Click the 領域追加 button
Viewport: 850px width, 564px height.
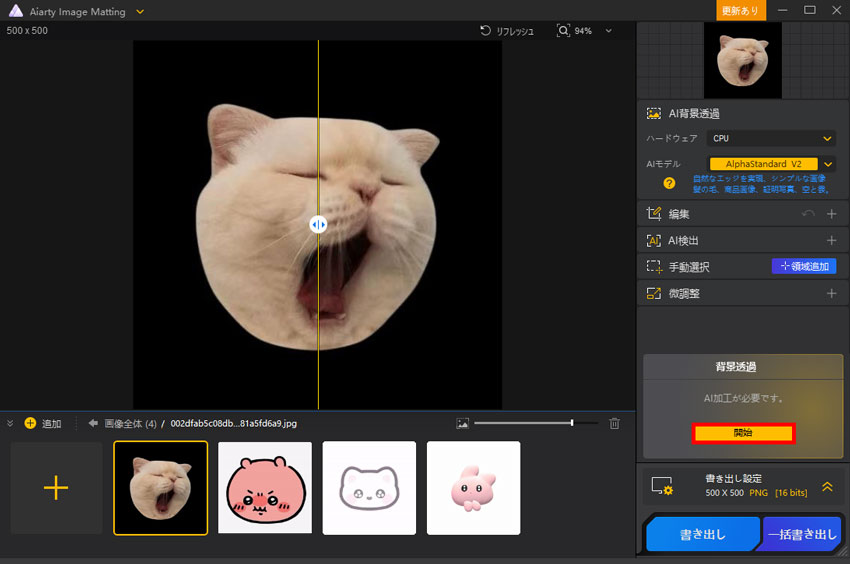point(804,266)
